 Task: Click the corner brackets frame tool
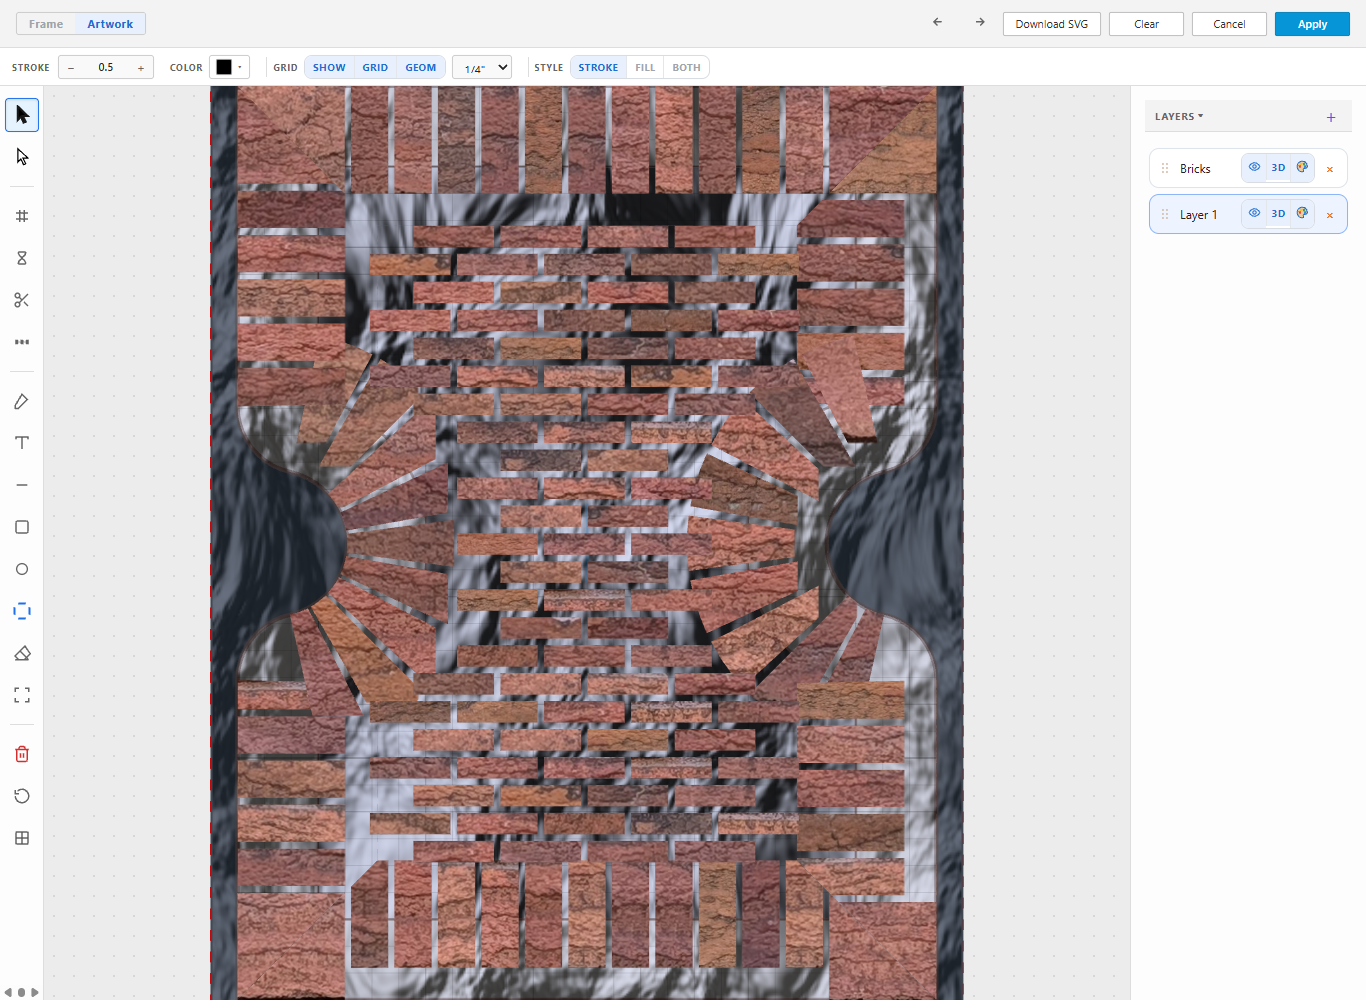(x=22, y=695)
